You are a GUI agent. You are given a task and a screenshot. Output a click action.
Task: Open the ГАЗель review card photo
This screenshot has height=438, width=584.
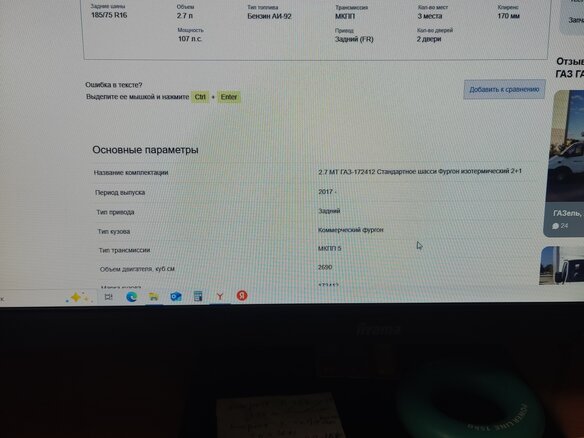[565, 146]
